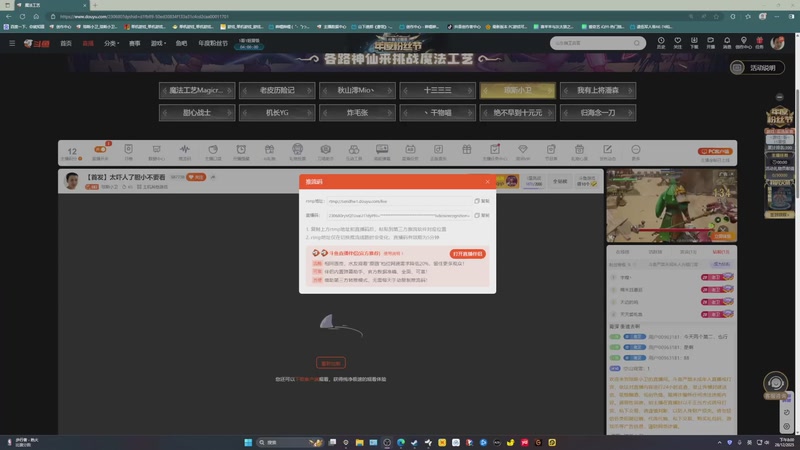Open File Explorer from the taskbar
This screenshot has height=450, width=800.
[x=360, y=442]
